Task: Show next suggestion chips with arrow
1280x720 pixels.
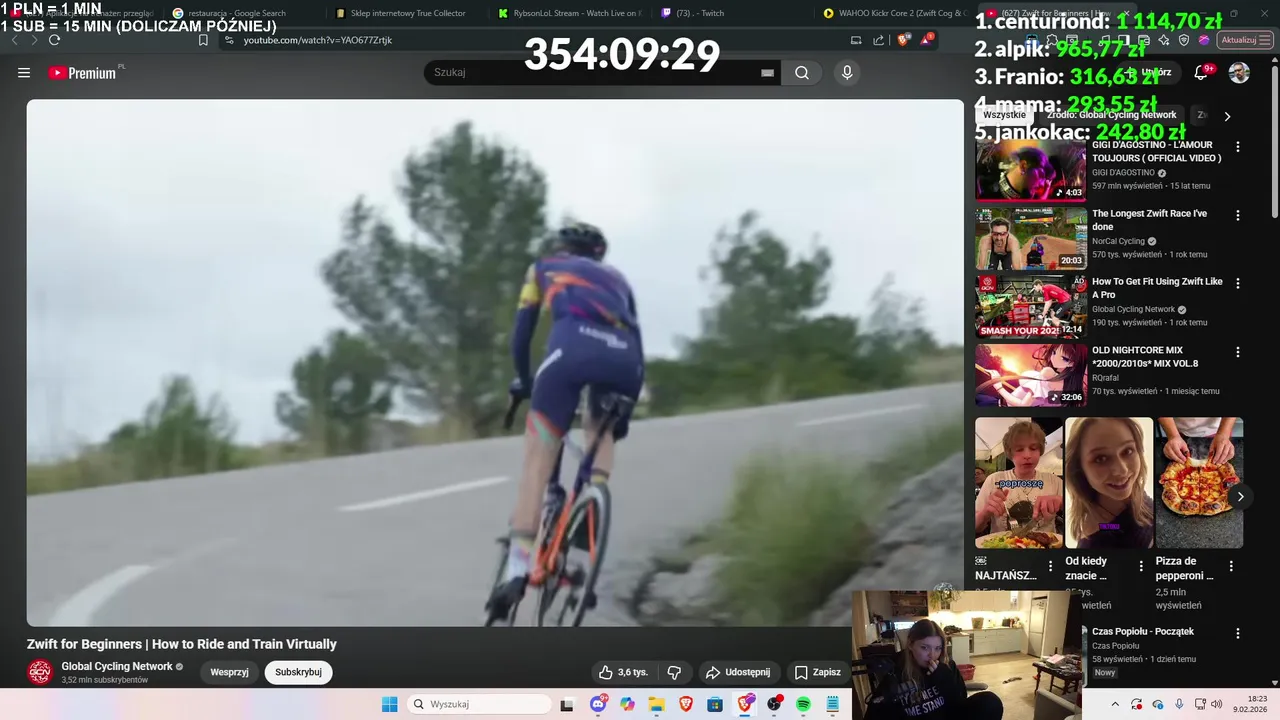Action: (x=1227, y=116)
